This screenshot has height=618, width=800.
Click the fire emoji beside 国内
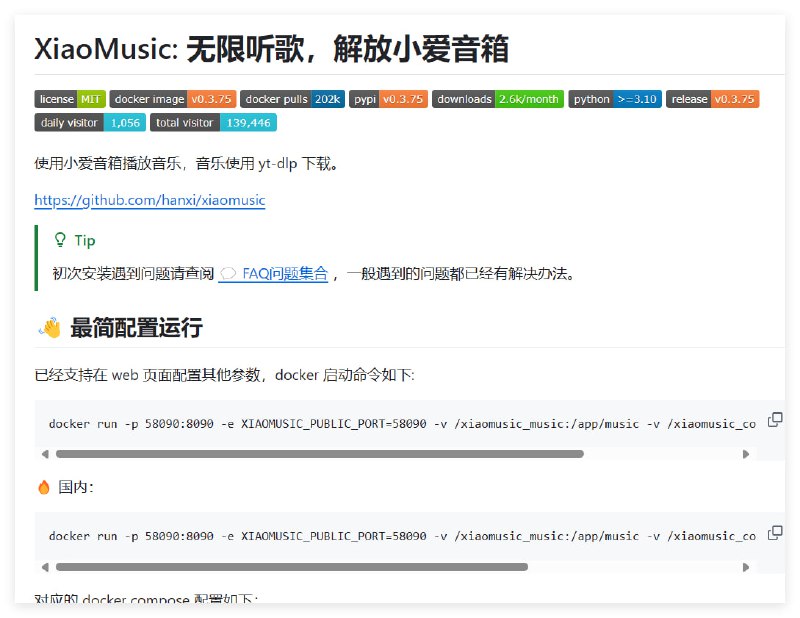[x=44, y=487]
